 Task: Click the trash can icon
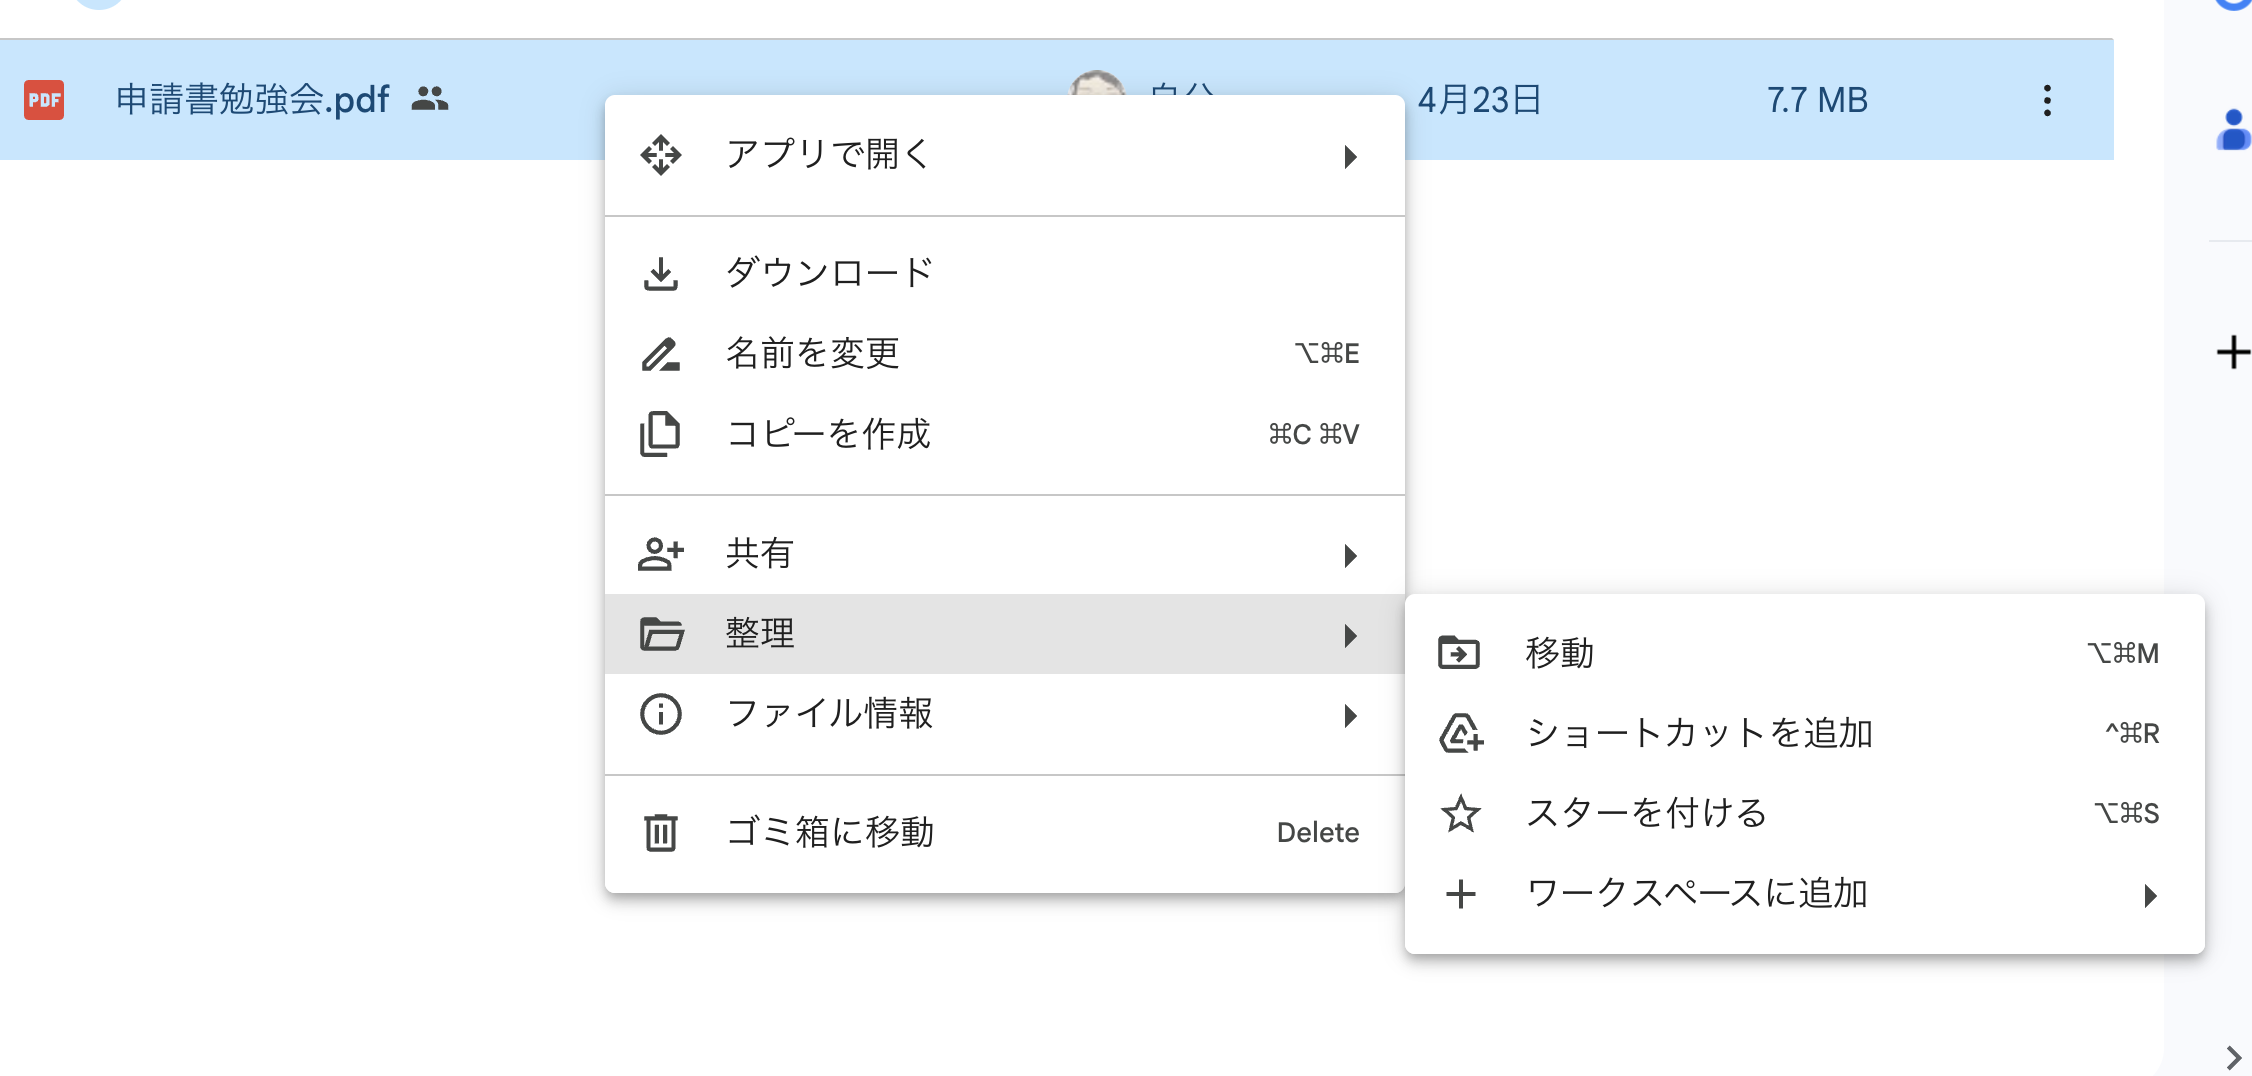pyautogui.click(x=660, y=832)
